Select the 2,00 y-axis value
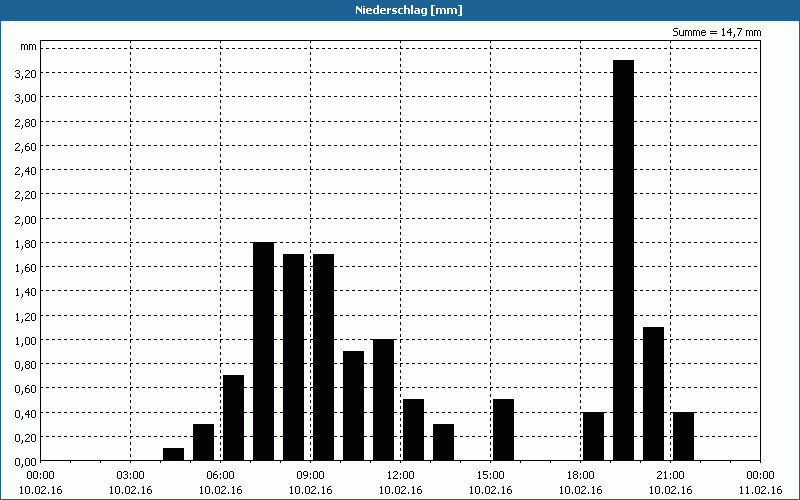This screenshot has width=800, height=500. (x=26, y=219)
